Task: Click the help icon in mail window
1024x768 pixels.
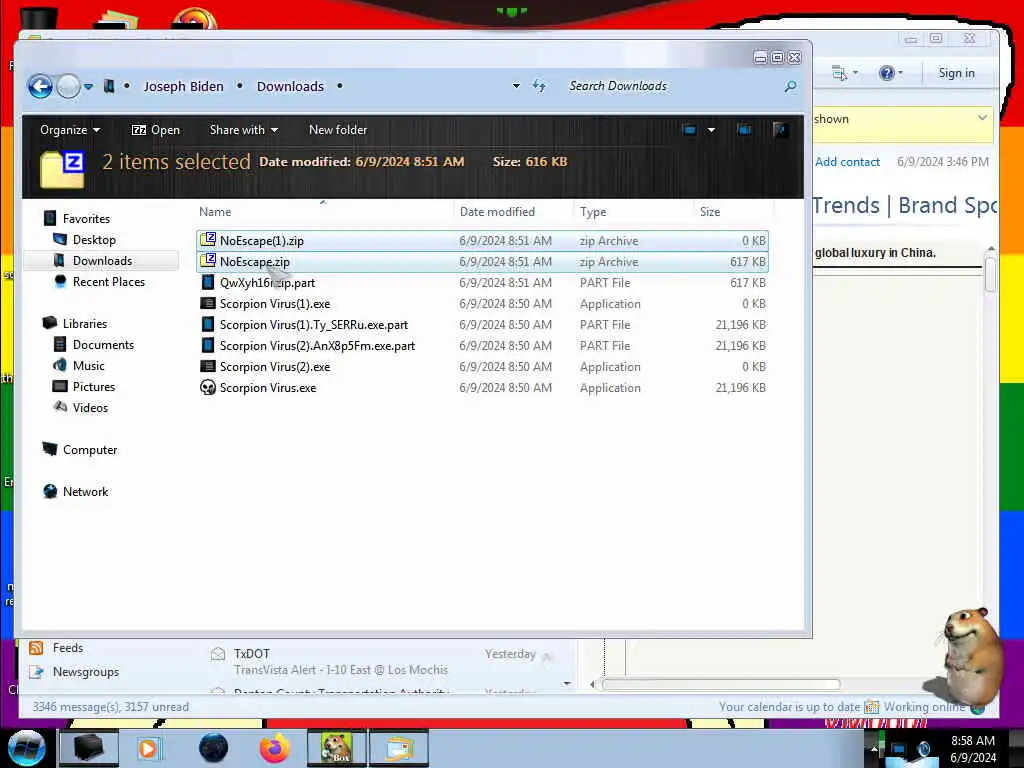Action: coord(886,72)
